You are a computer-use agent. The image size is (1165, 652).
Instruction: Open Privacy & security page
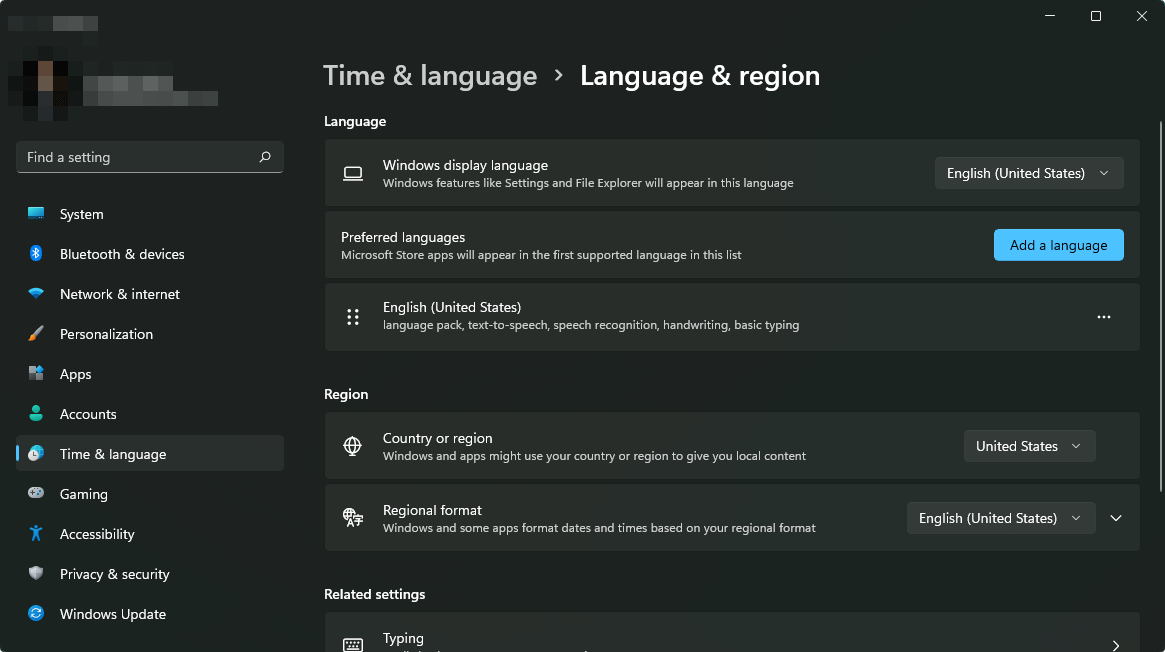tap(149, 574)
